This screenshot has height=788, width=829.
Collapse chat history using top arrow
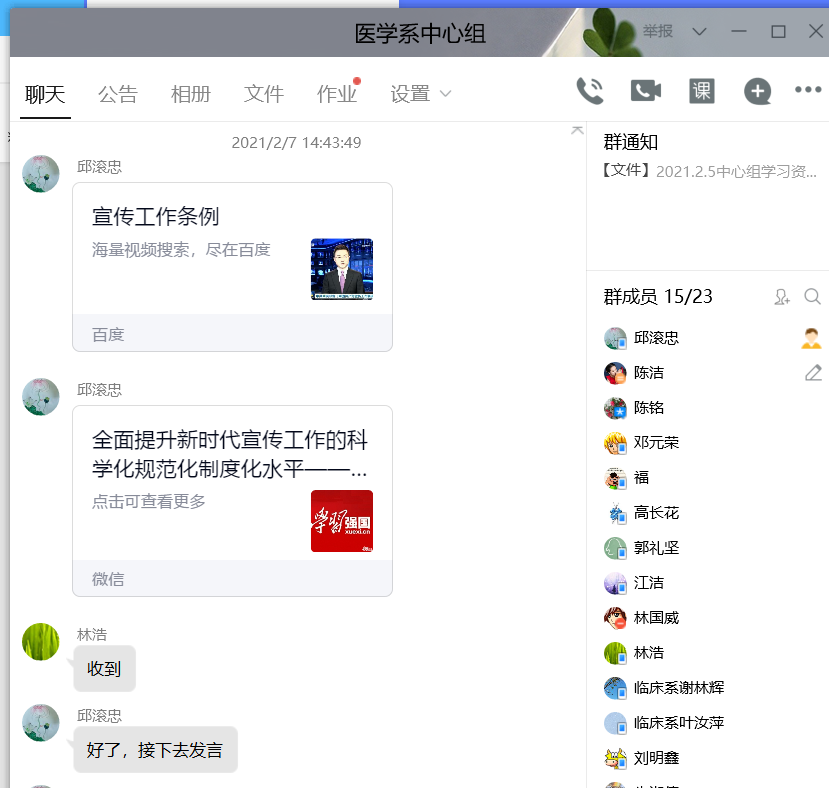(x=577, y=130)
